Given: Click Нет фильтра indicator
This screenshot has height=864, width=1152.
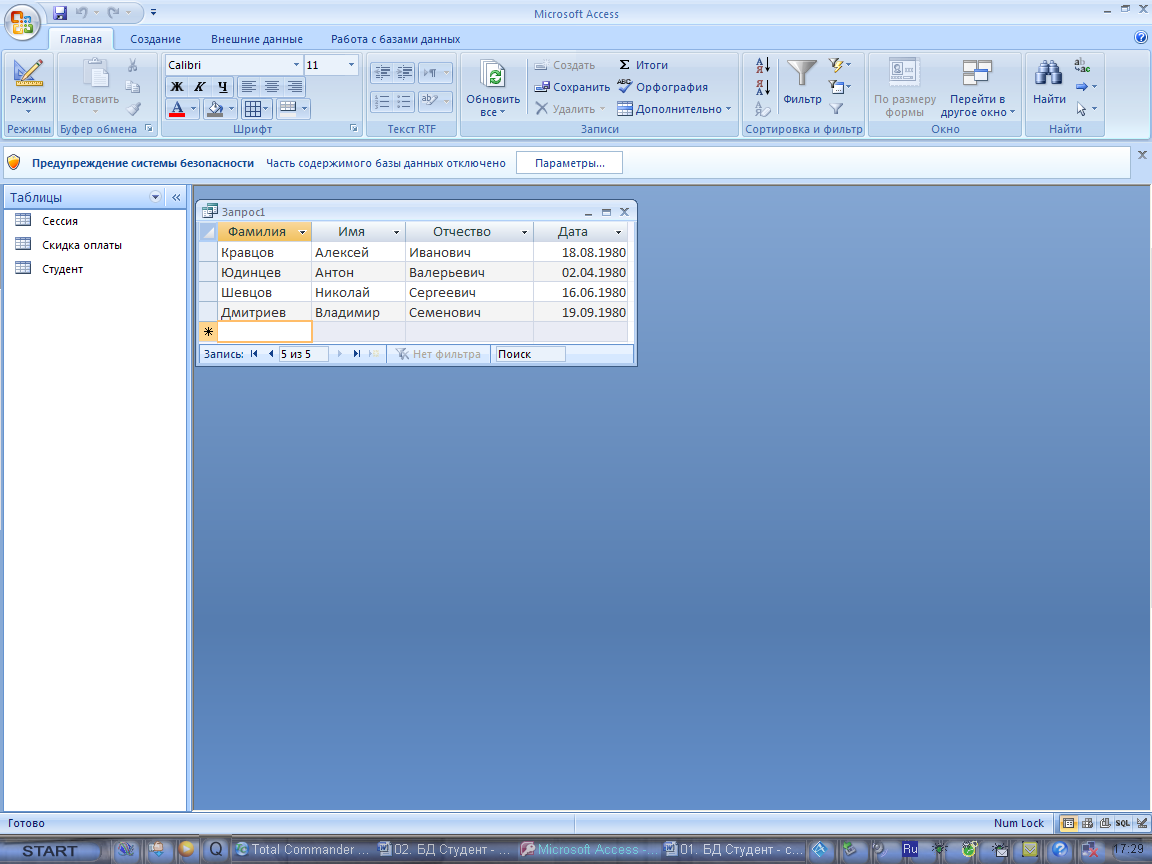Looking at the screenshot, I should tap(439, 354).
